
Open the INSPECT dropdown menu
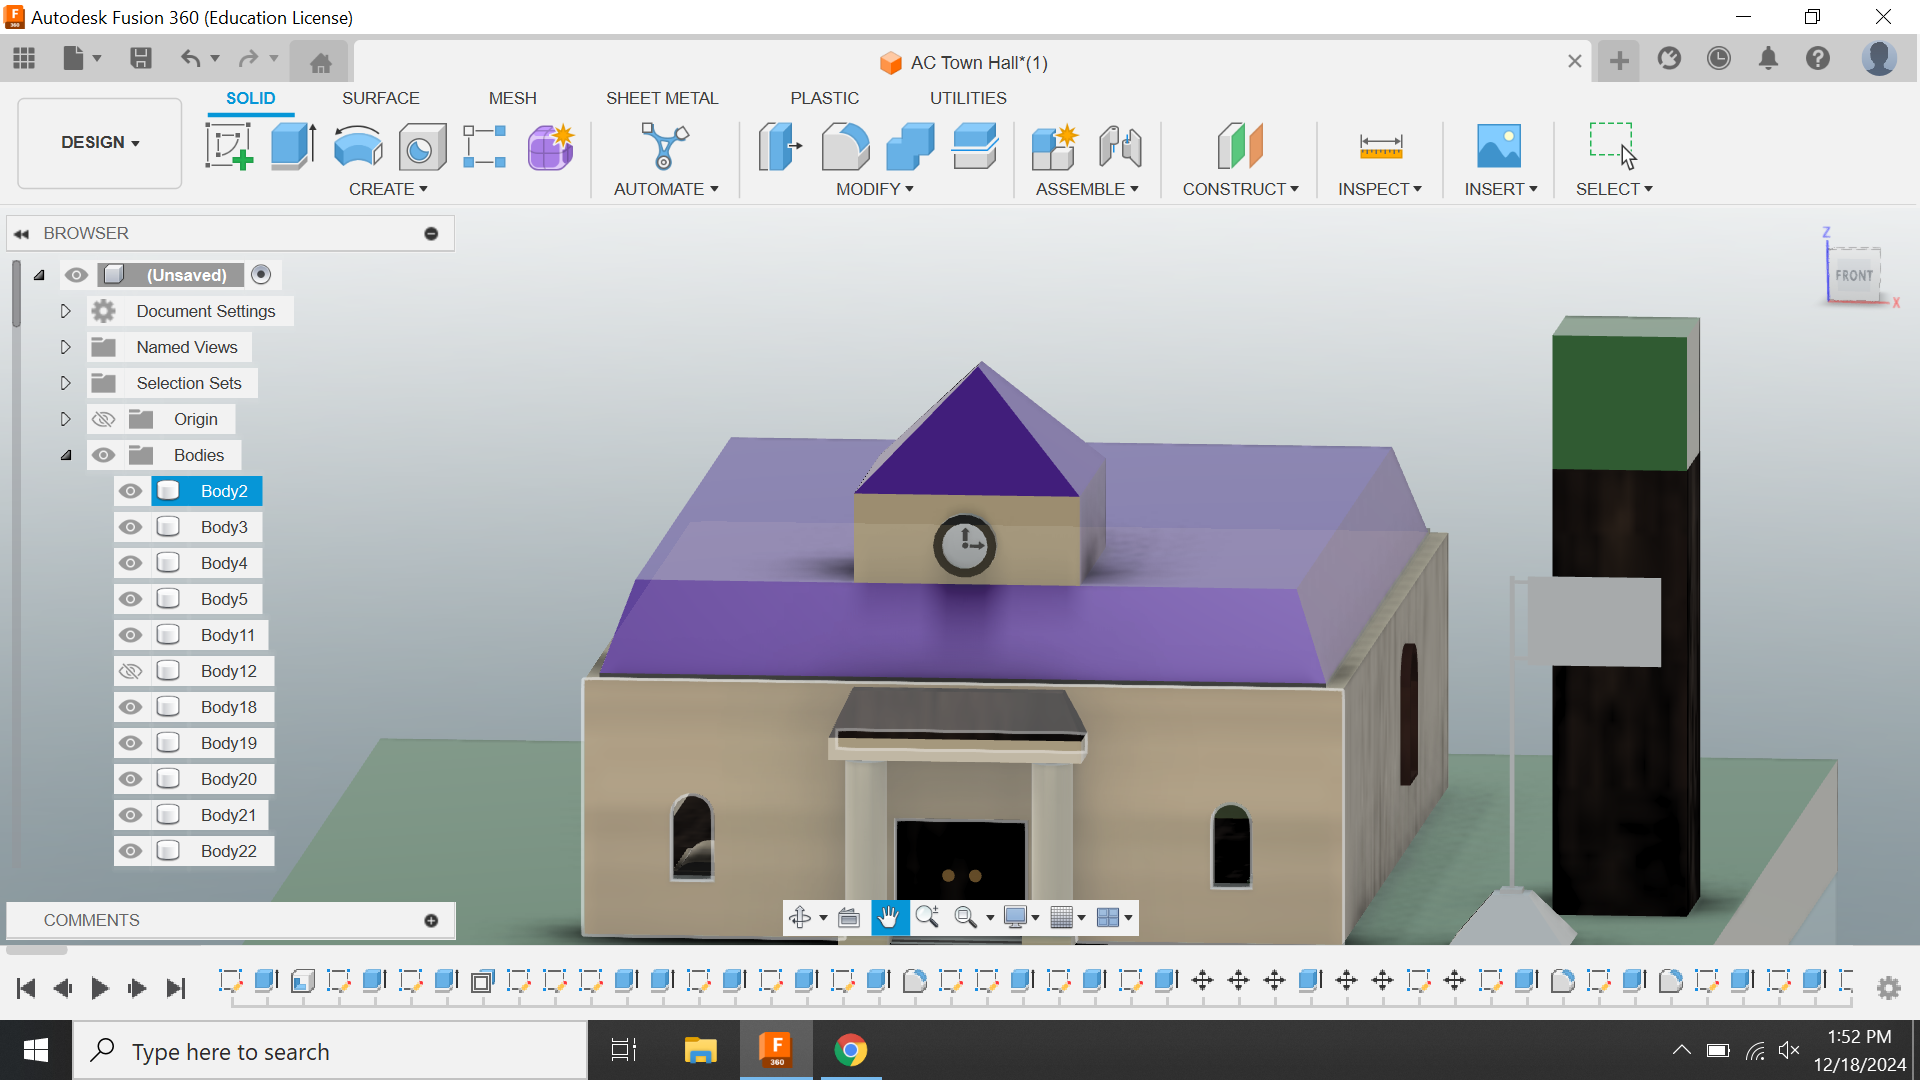tap(1380, 189)
